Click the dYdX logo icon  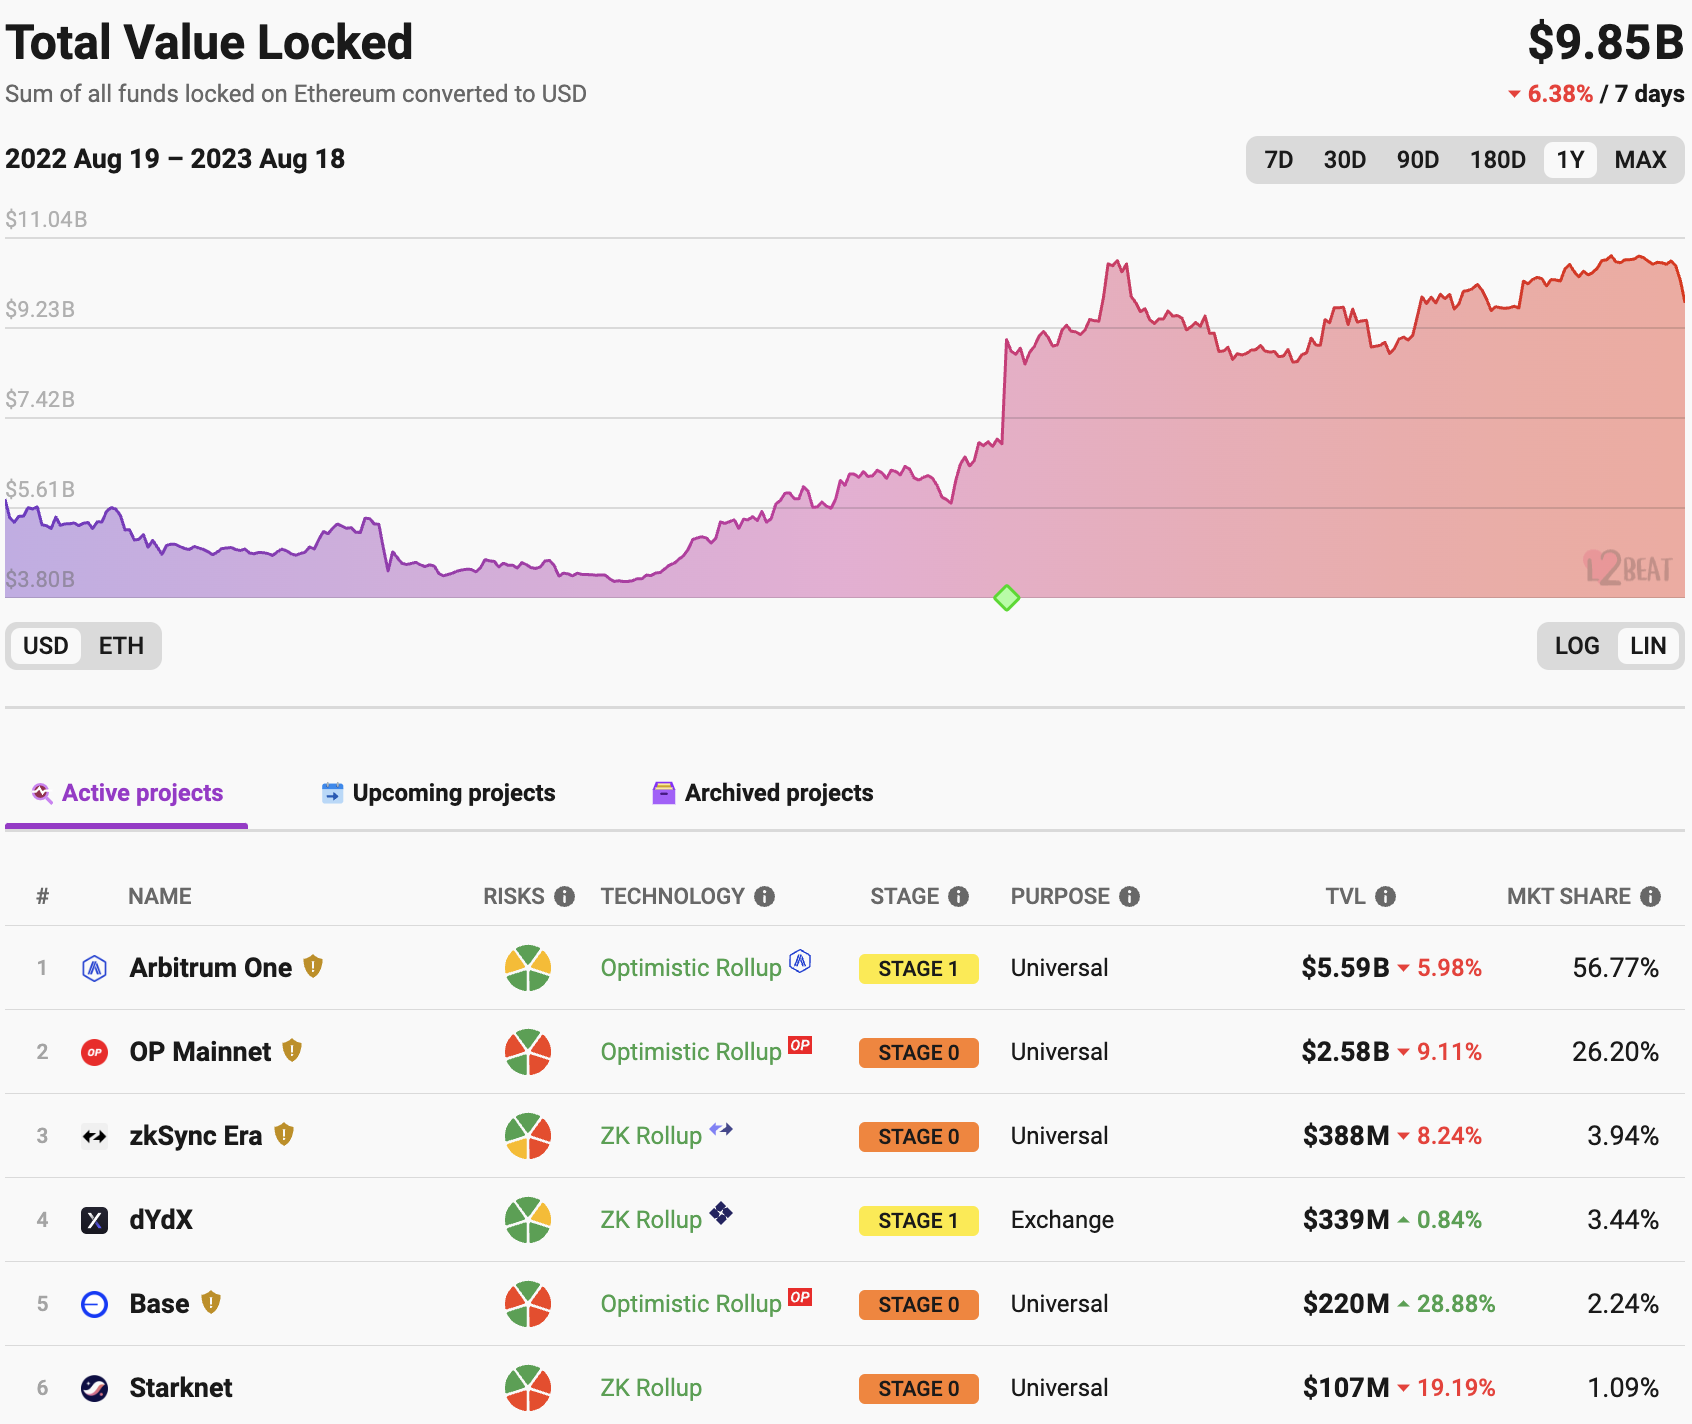94,1220
